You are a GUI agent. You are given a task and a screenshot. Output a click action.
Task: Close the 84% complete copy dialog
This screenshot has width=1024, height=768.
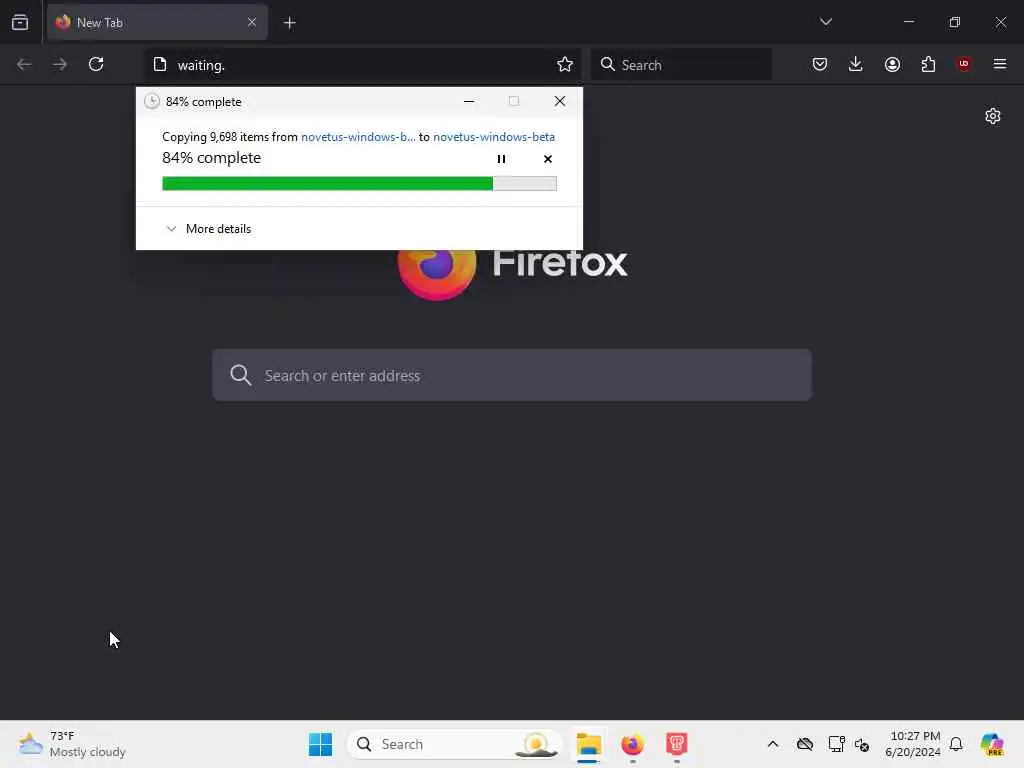[560, 101]
